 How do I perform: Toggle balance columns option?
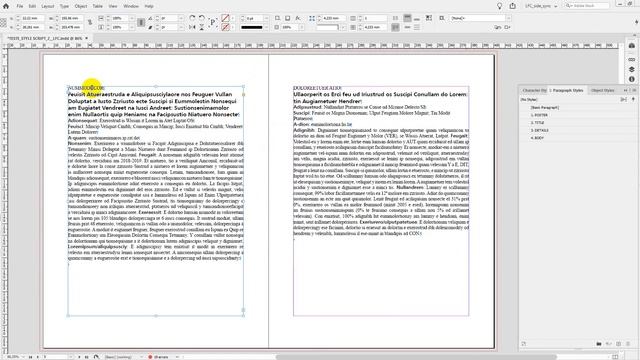(395, 18)
